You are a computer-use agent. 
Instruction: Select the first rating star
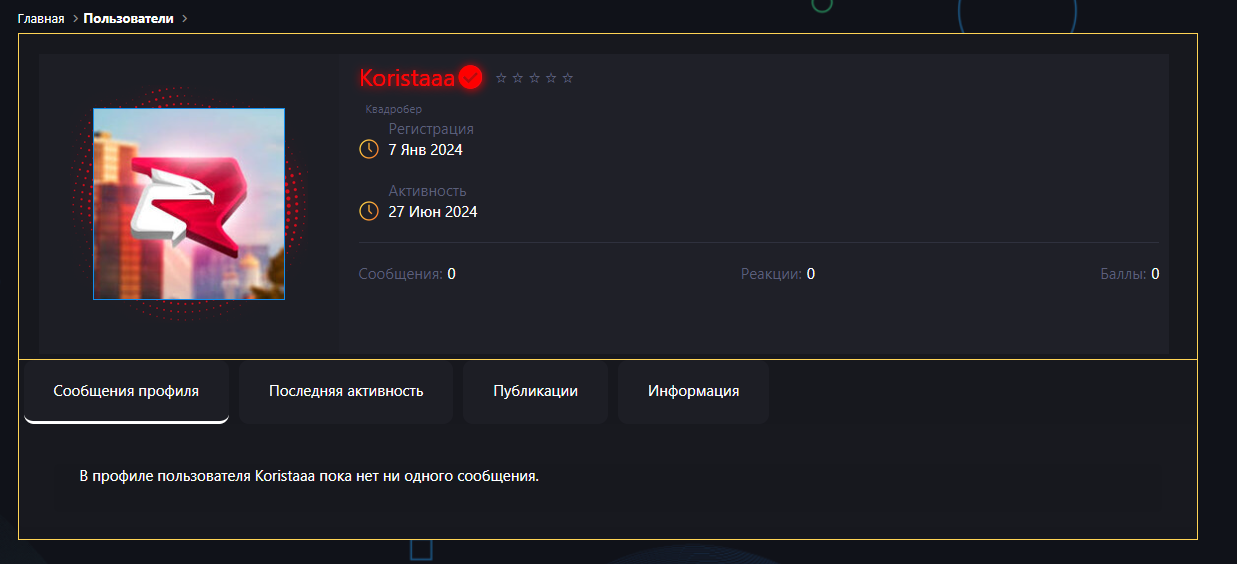501,78
